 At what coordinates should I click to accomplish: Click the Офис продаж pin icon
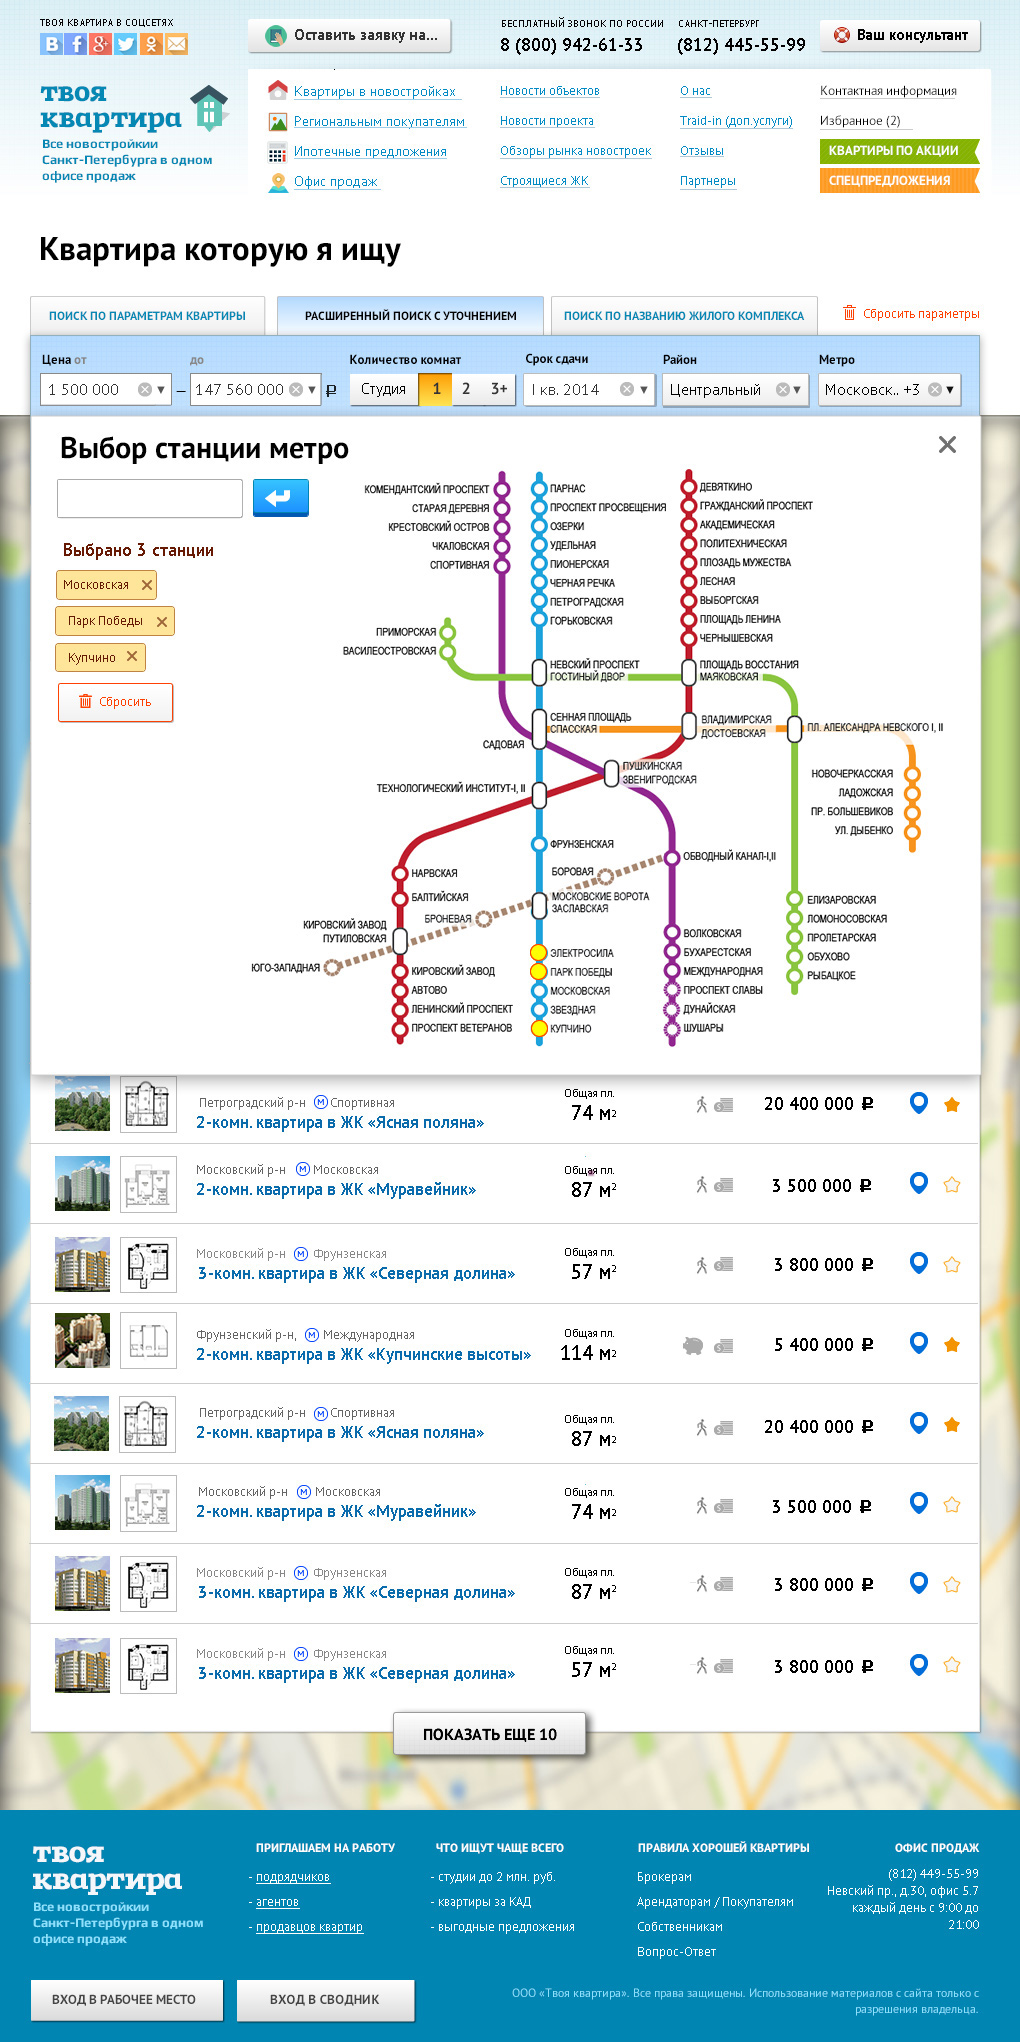(277, 182)
